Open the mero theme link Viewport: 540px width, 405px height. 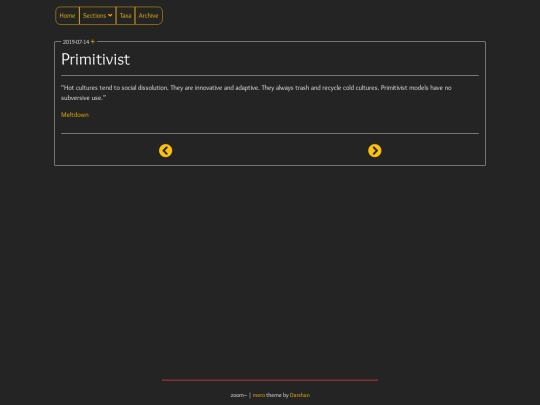[x=259, y=395]
